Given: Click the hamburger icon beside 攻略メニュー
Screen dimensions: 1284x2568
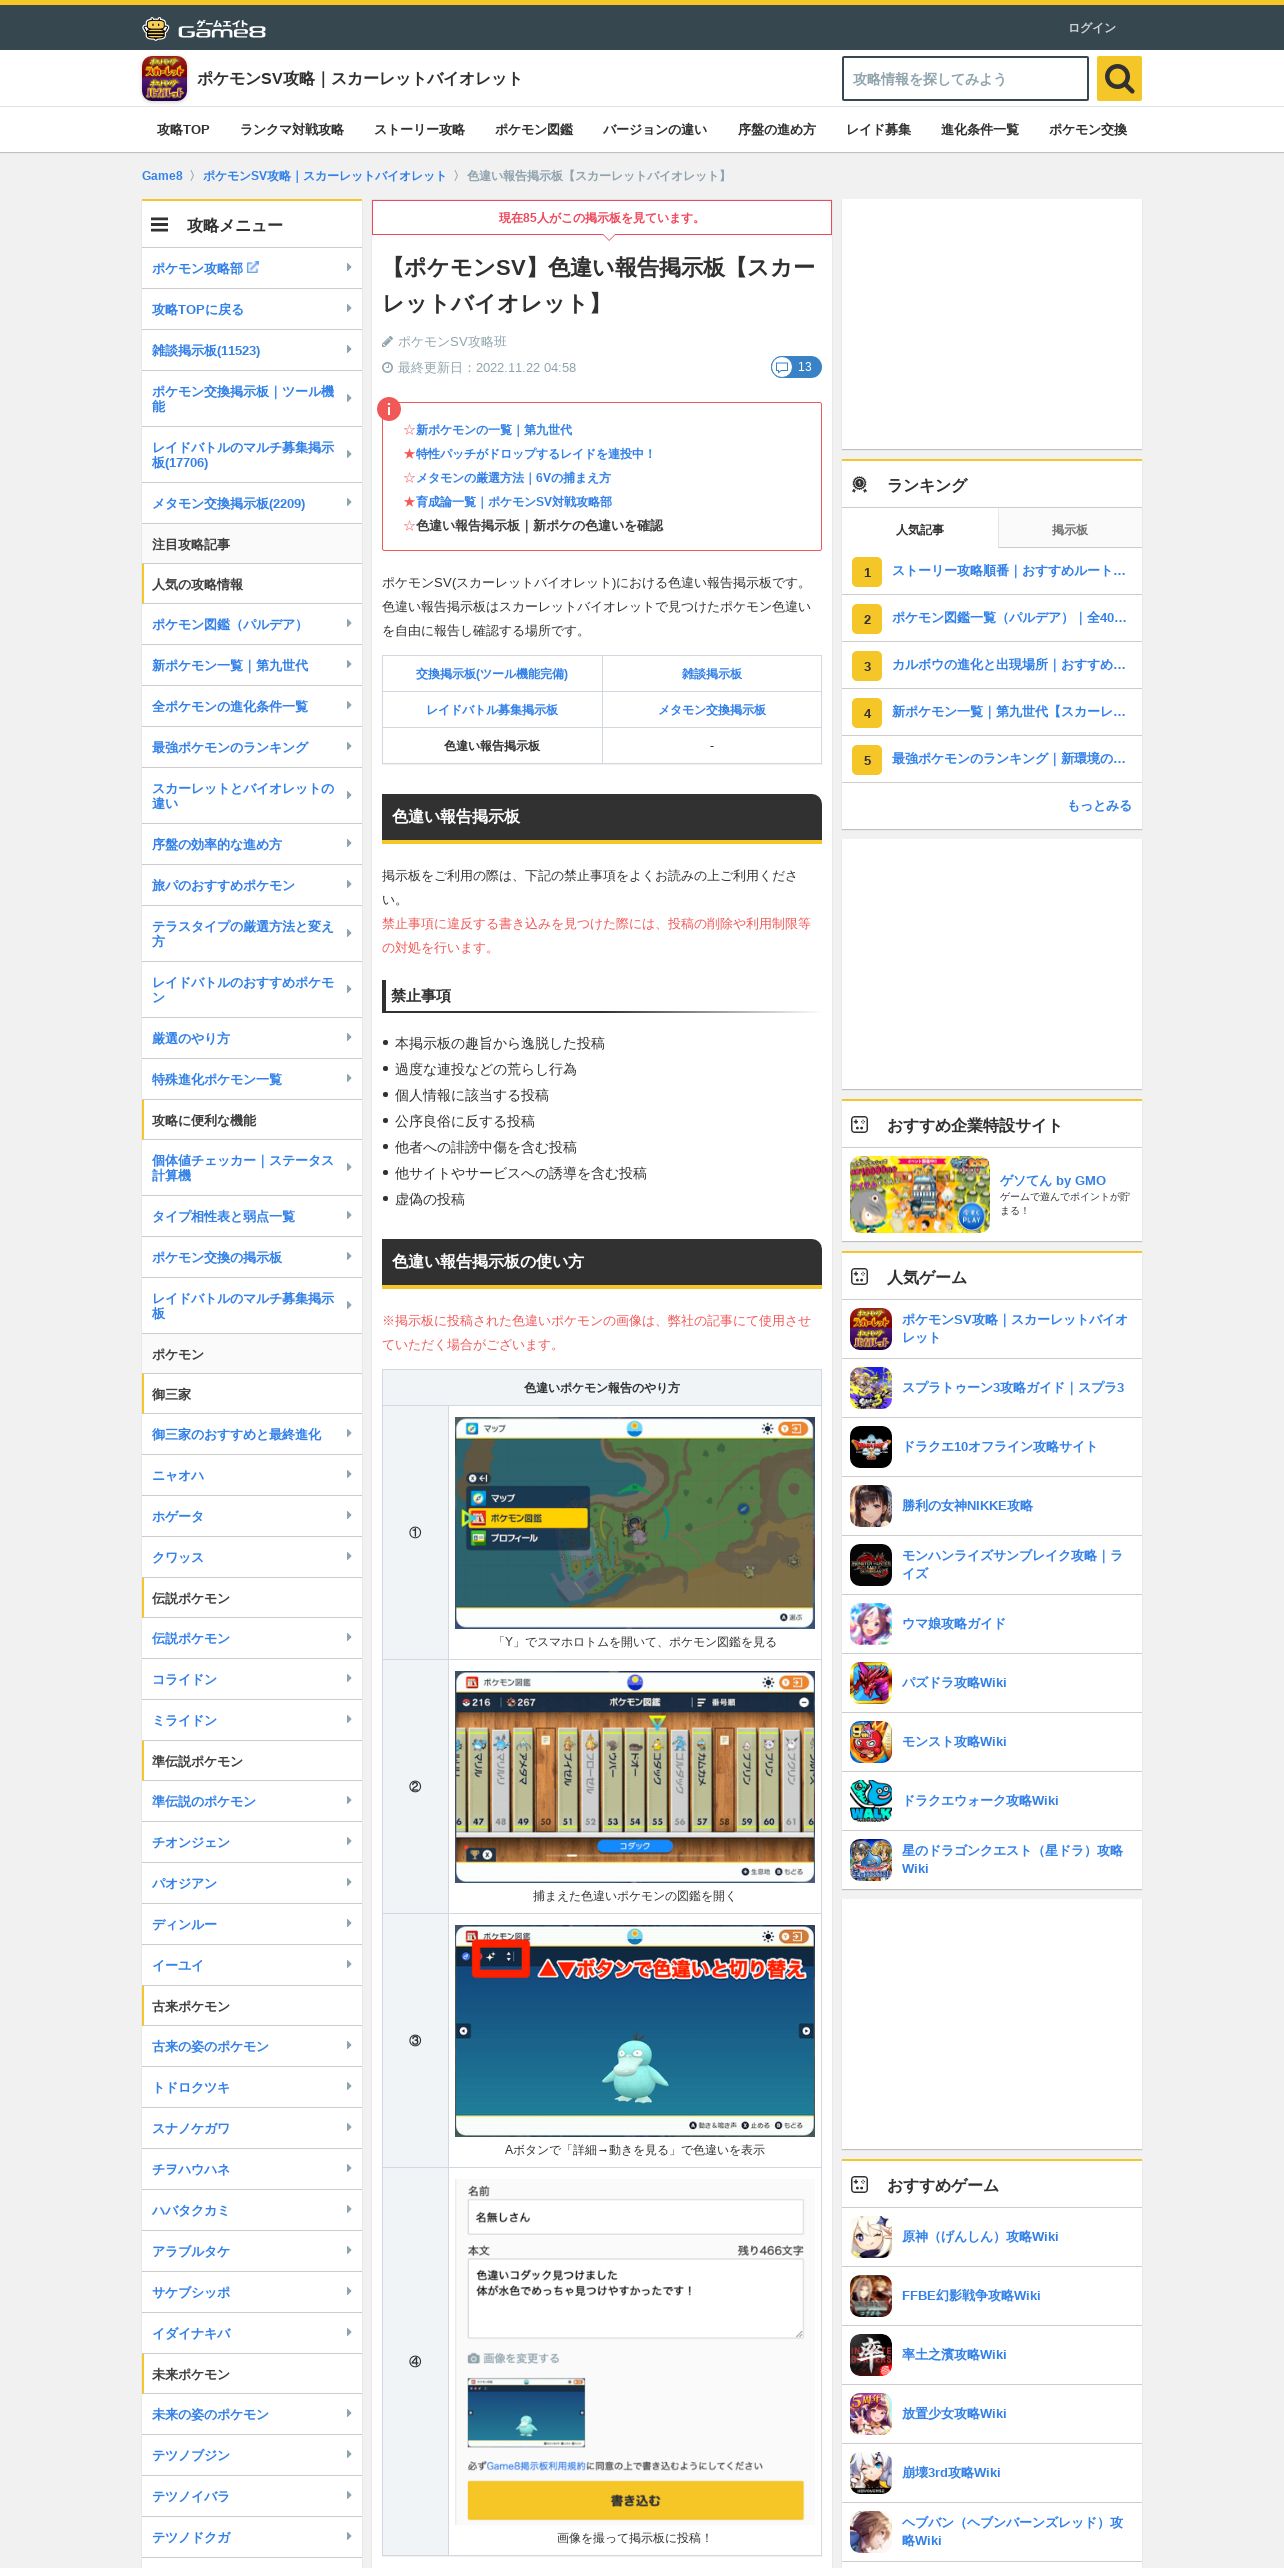Looking at the screenshot, I should (160, 225).
